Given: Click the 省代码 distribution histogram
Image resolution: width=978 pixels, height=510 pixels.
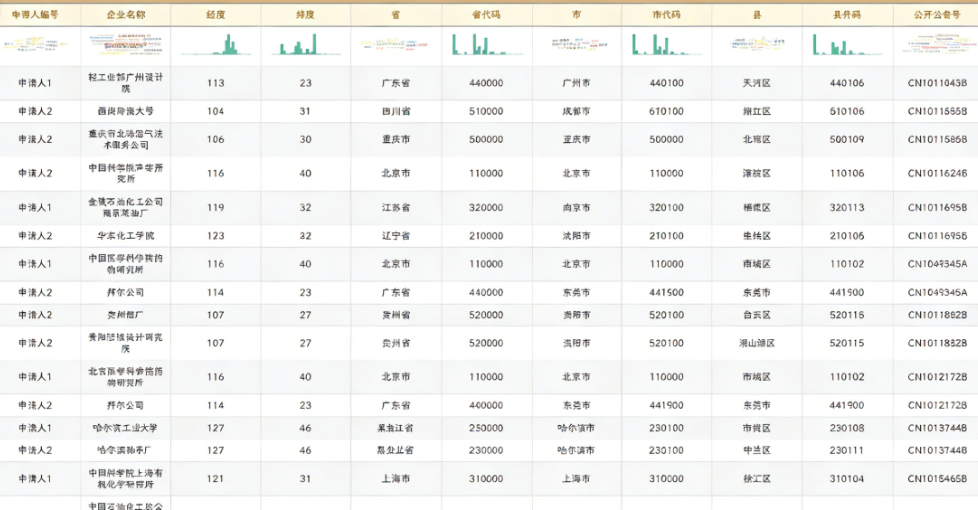Looking at the screenshot, I should pos(486,44).
